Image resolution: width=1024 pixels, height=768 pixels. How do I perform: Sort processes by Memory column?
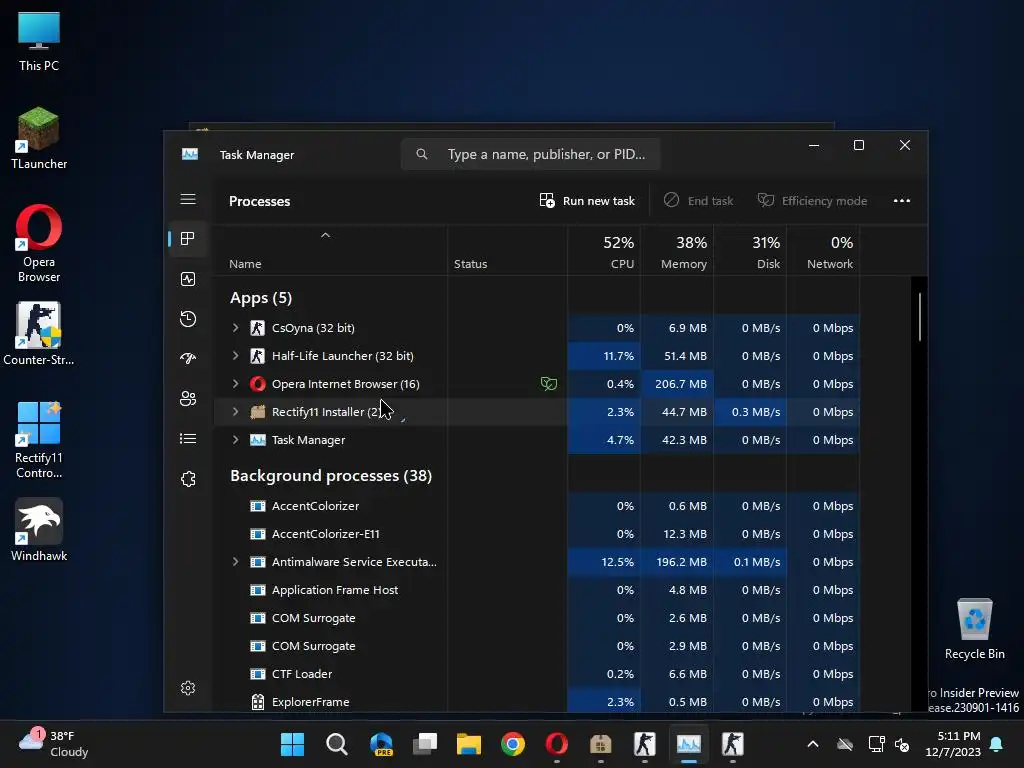coord(677,251)
